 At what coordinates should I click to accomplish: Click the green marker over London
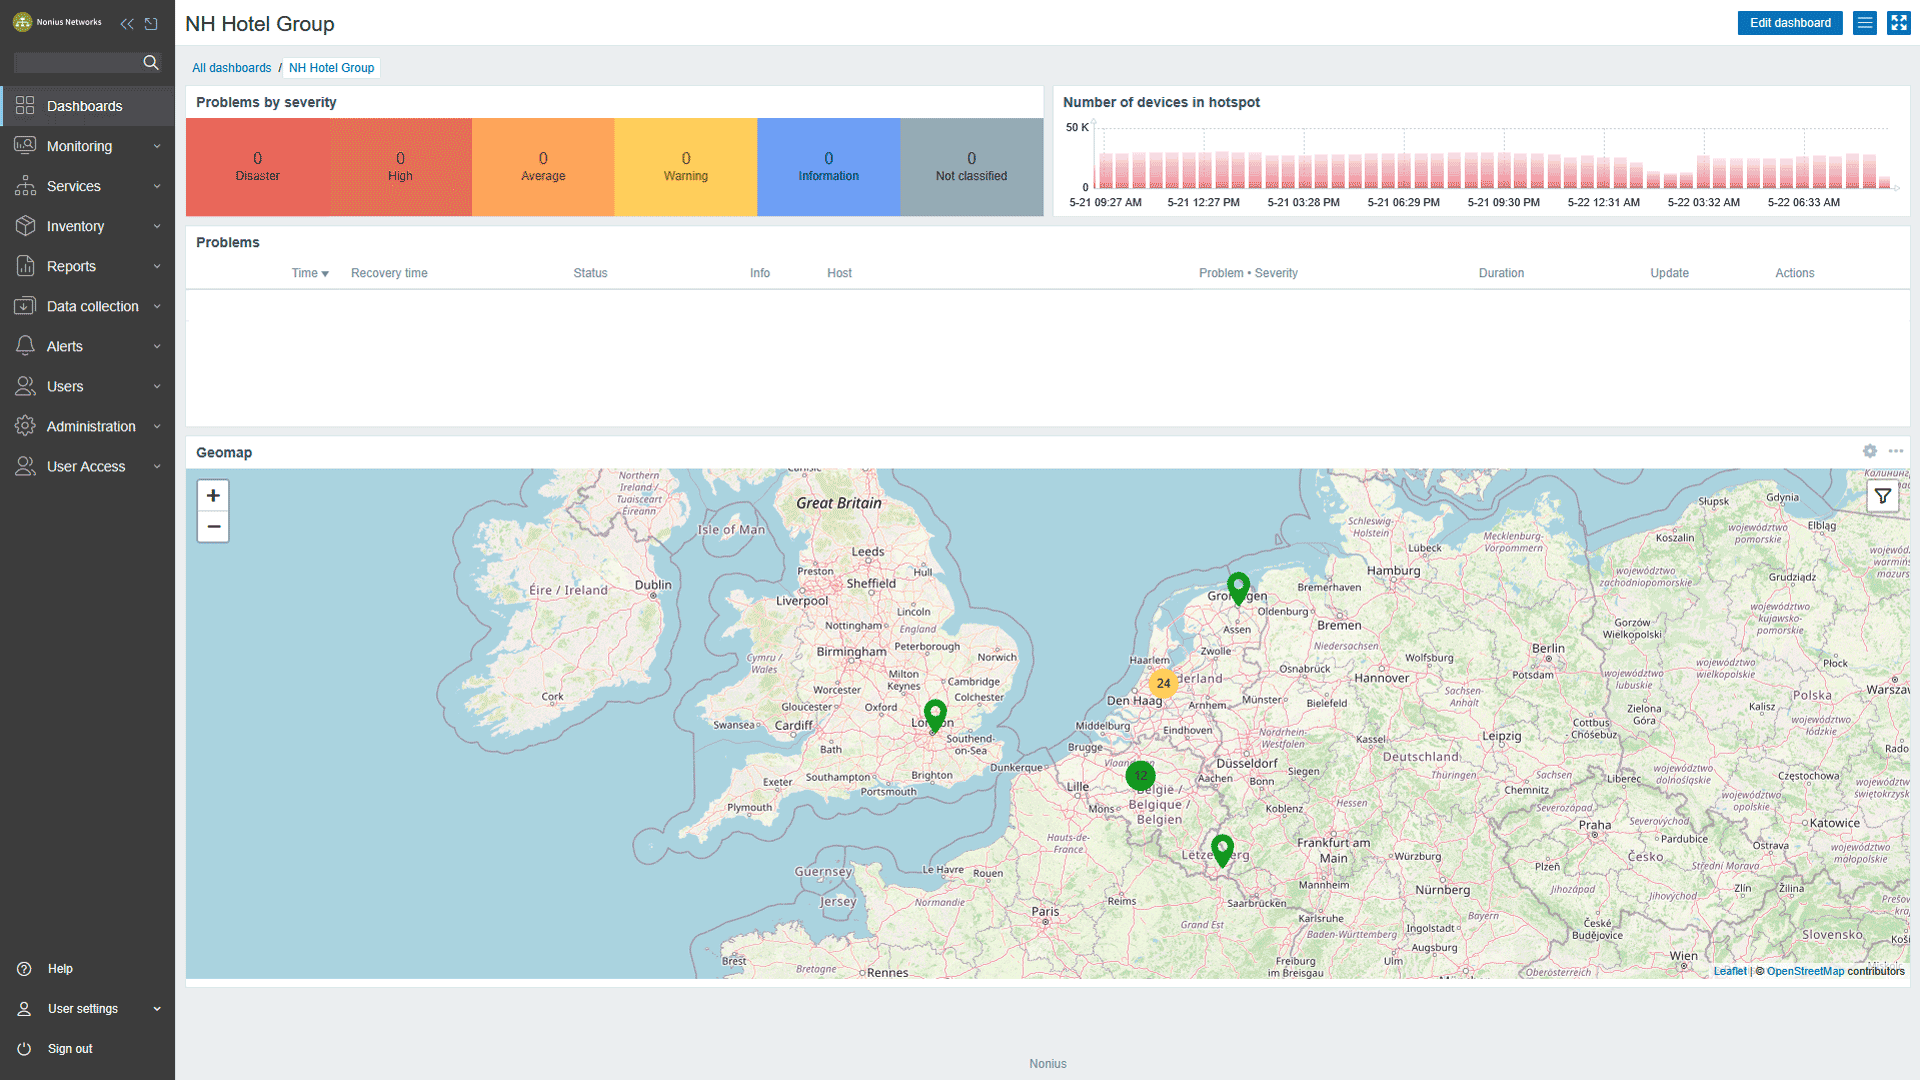pos(935,713)
